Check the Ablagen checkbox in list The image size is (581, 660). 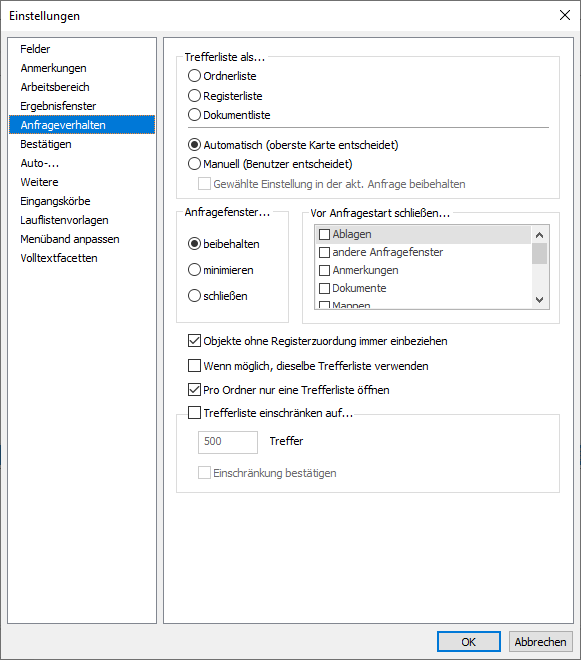[x=324, y=234]
